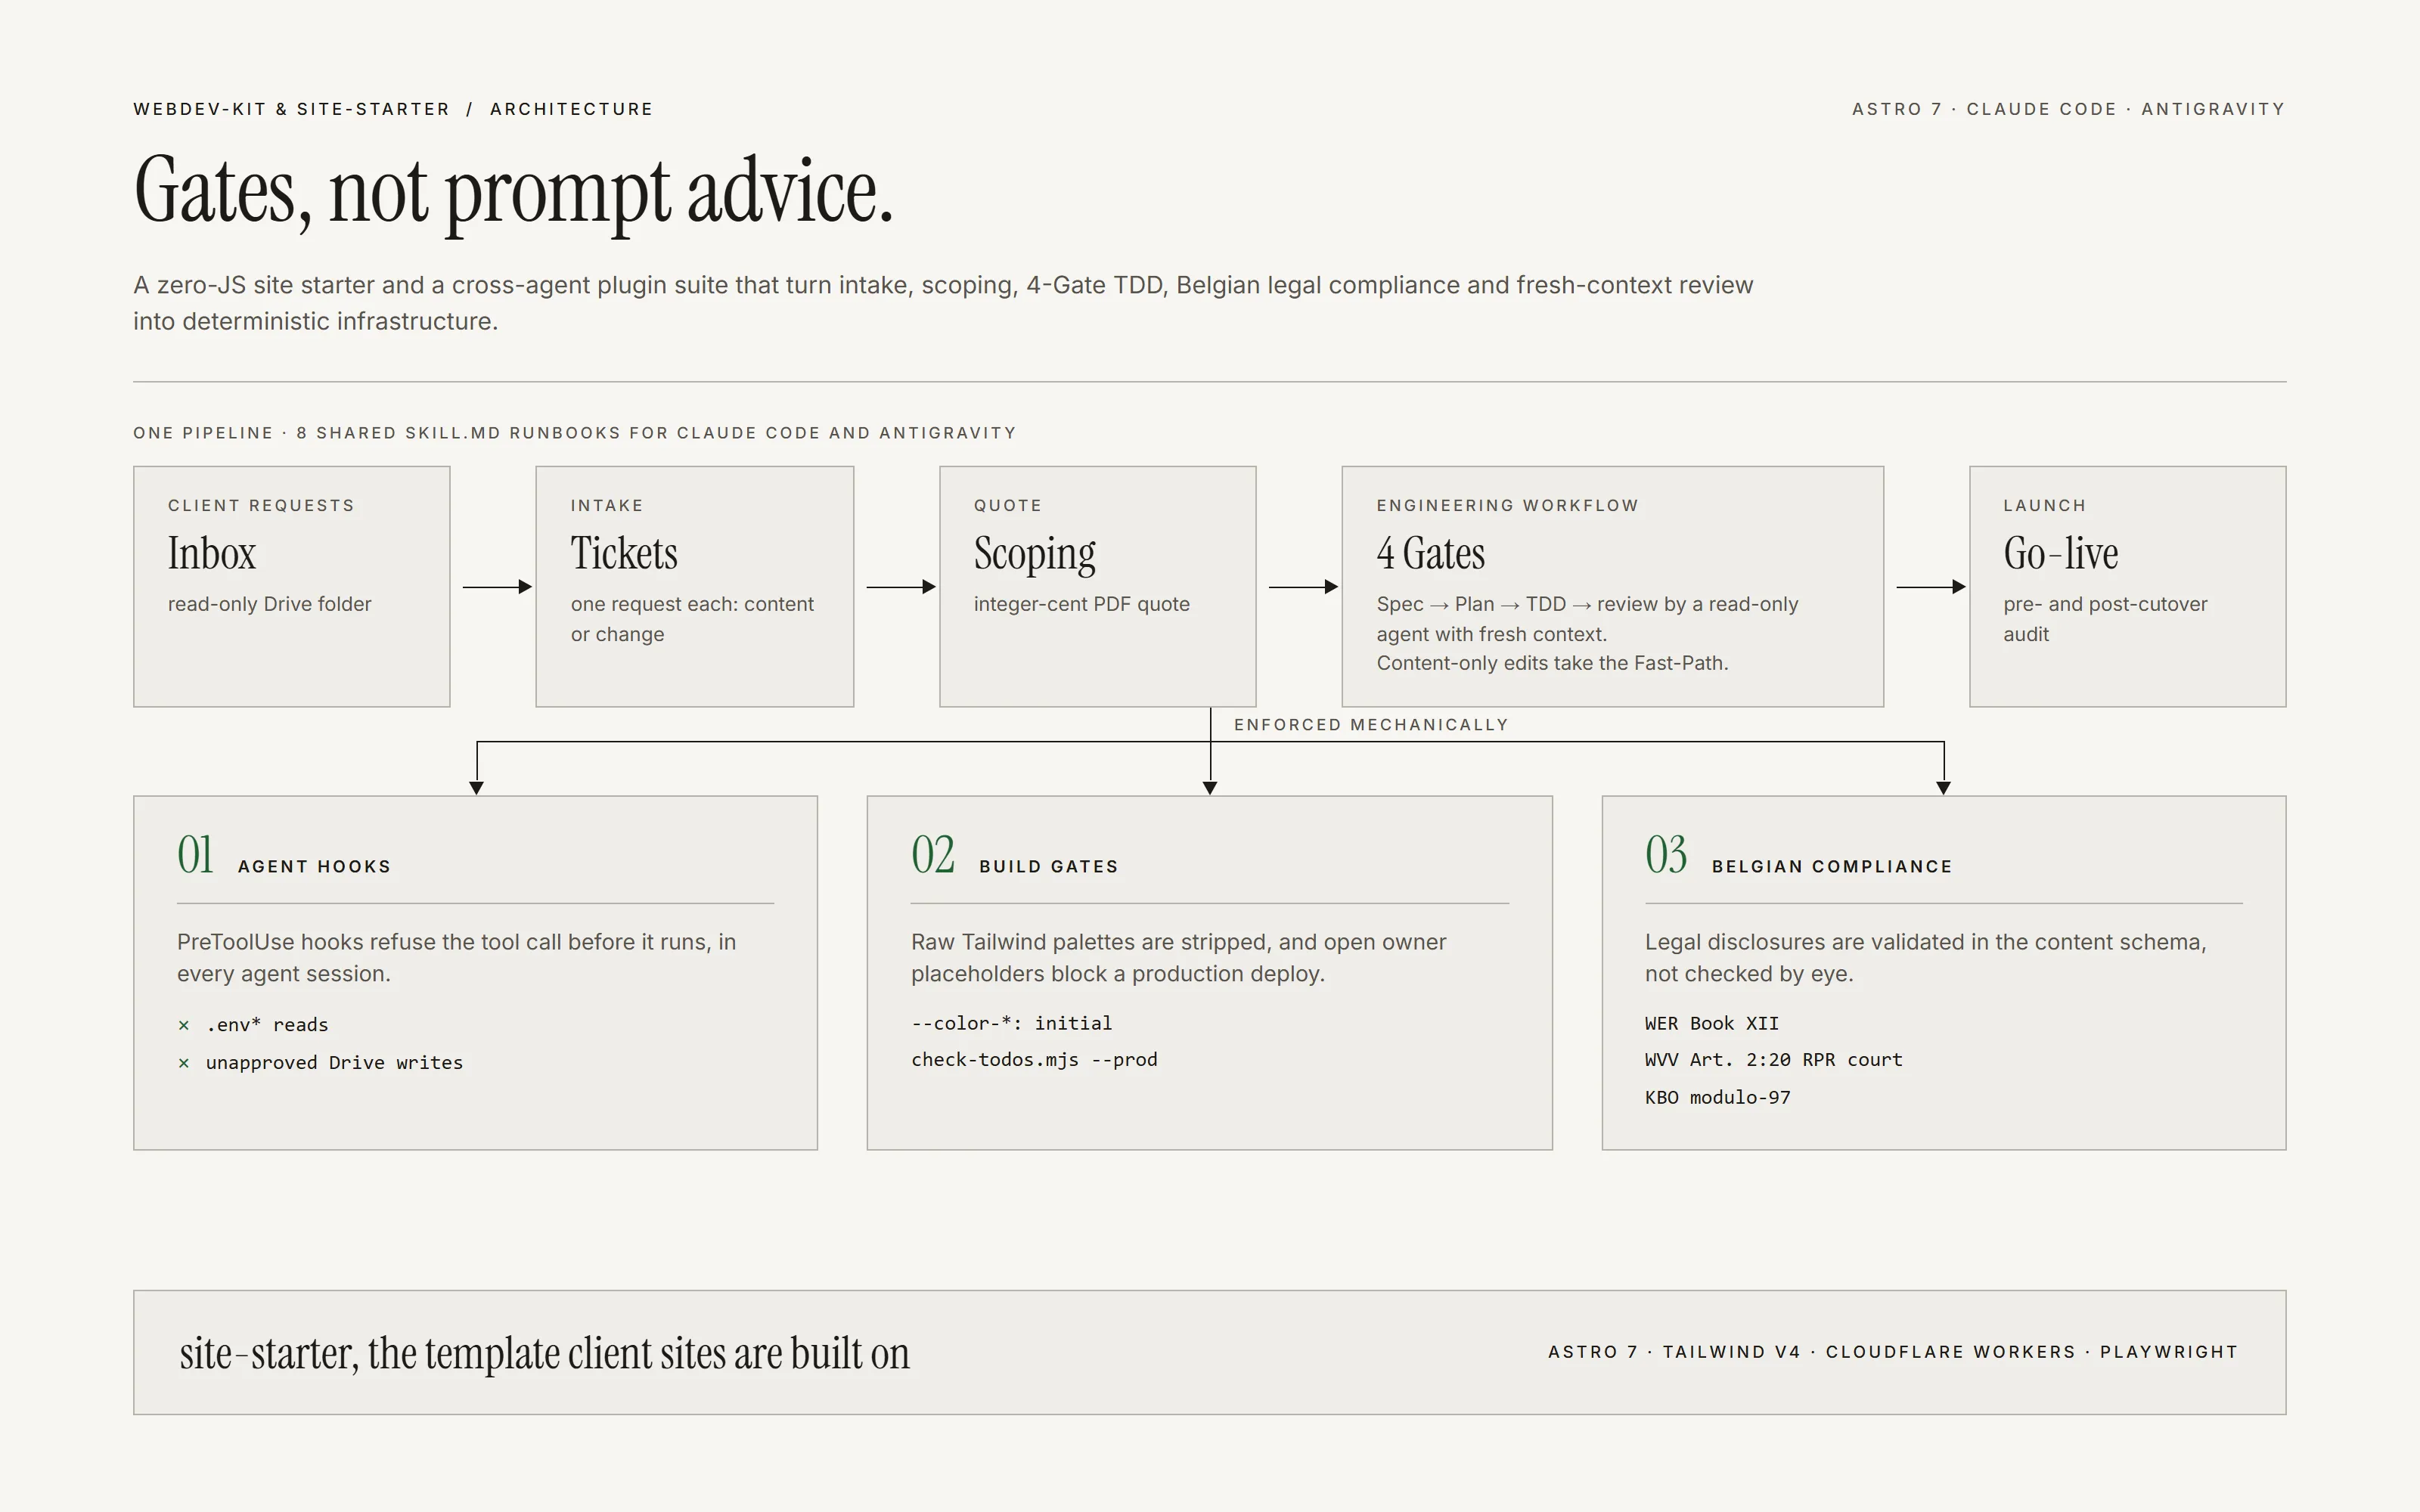Click 'site-starter, the template client sites are built on'

point(544,1354)
